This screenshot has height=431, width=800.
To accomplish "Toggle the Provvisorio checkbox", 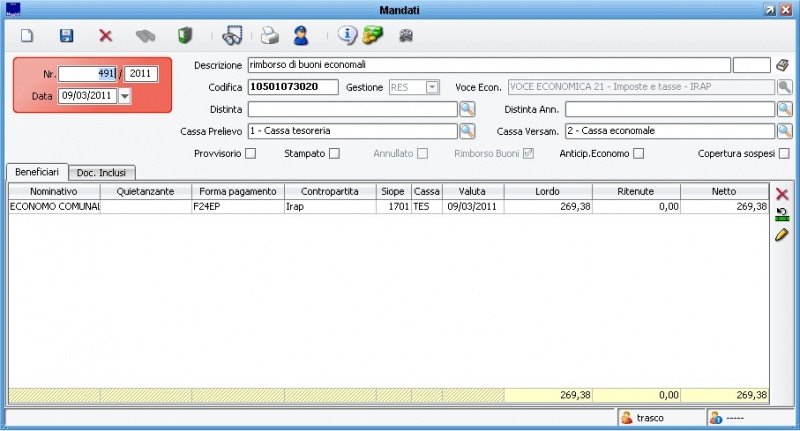I will click(x=251, y=153).
